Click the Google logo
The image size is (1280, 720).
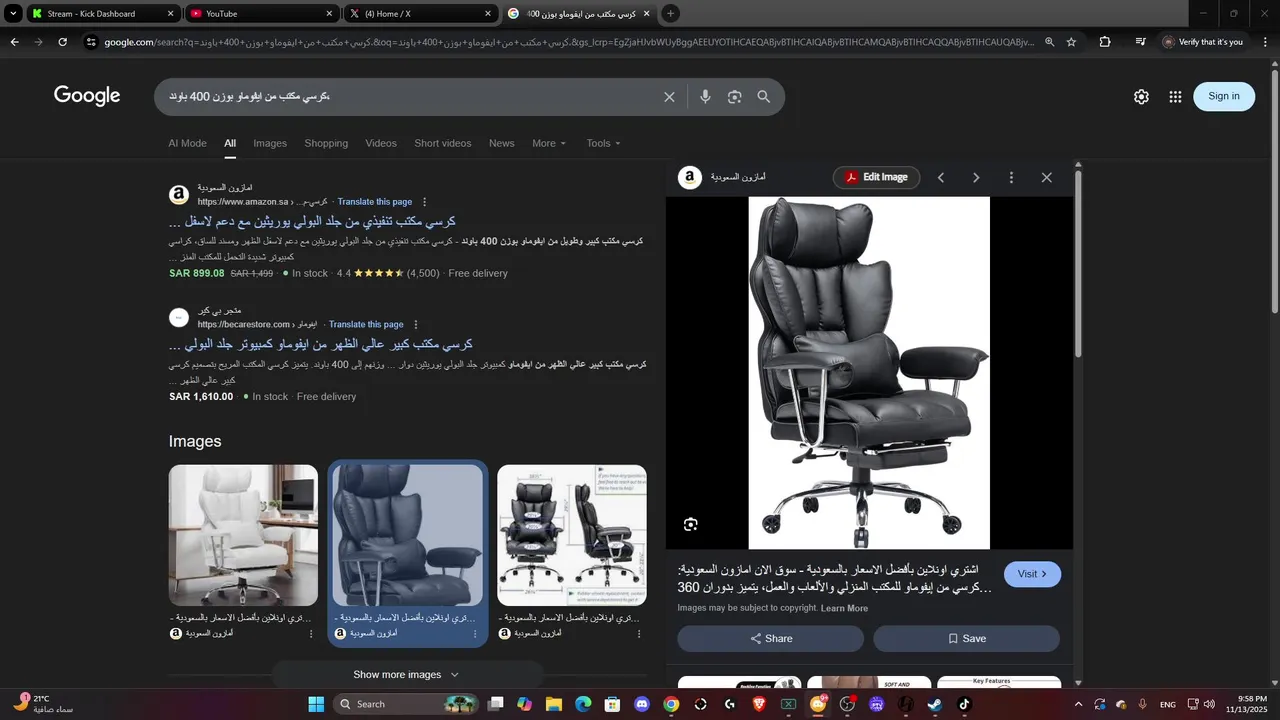pos(87,96)
